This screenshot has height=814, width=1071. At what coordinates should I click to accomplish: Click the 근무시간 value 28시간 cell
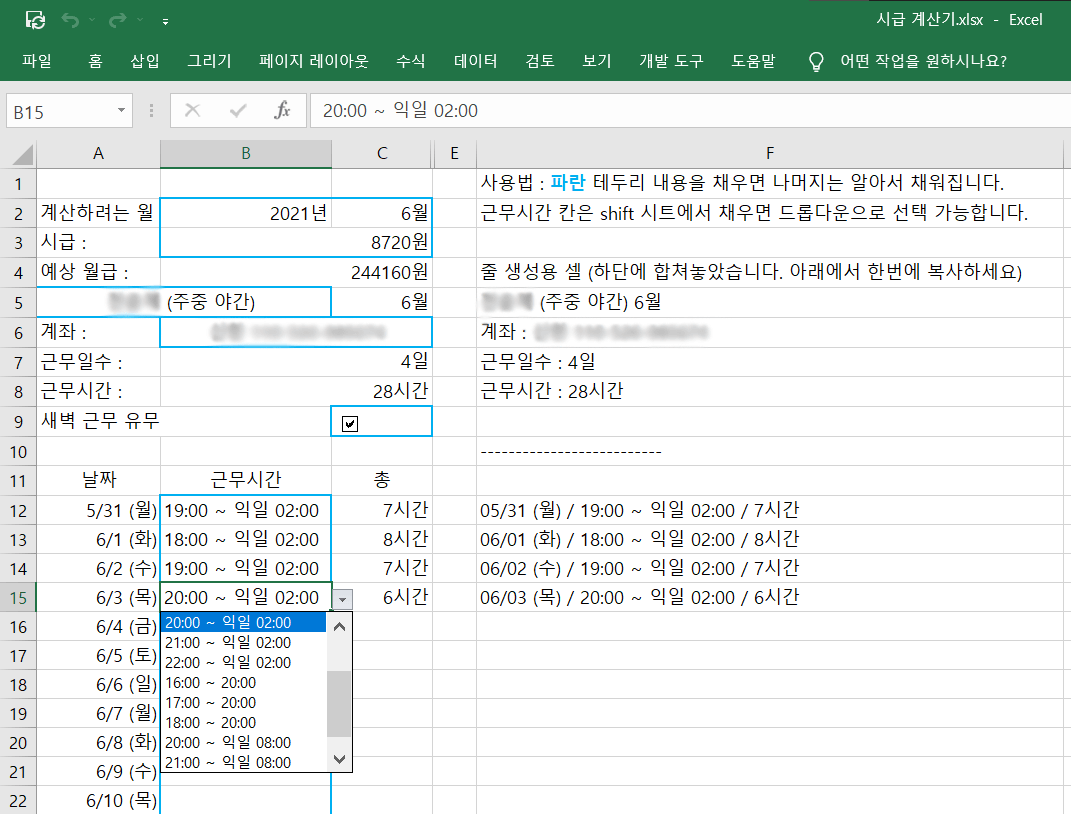[296, 391]
